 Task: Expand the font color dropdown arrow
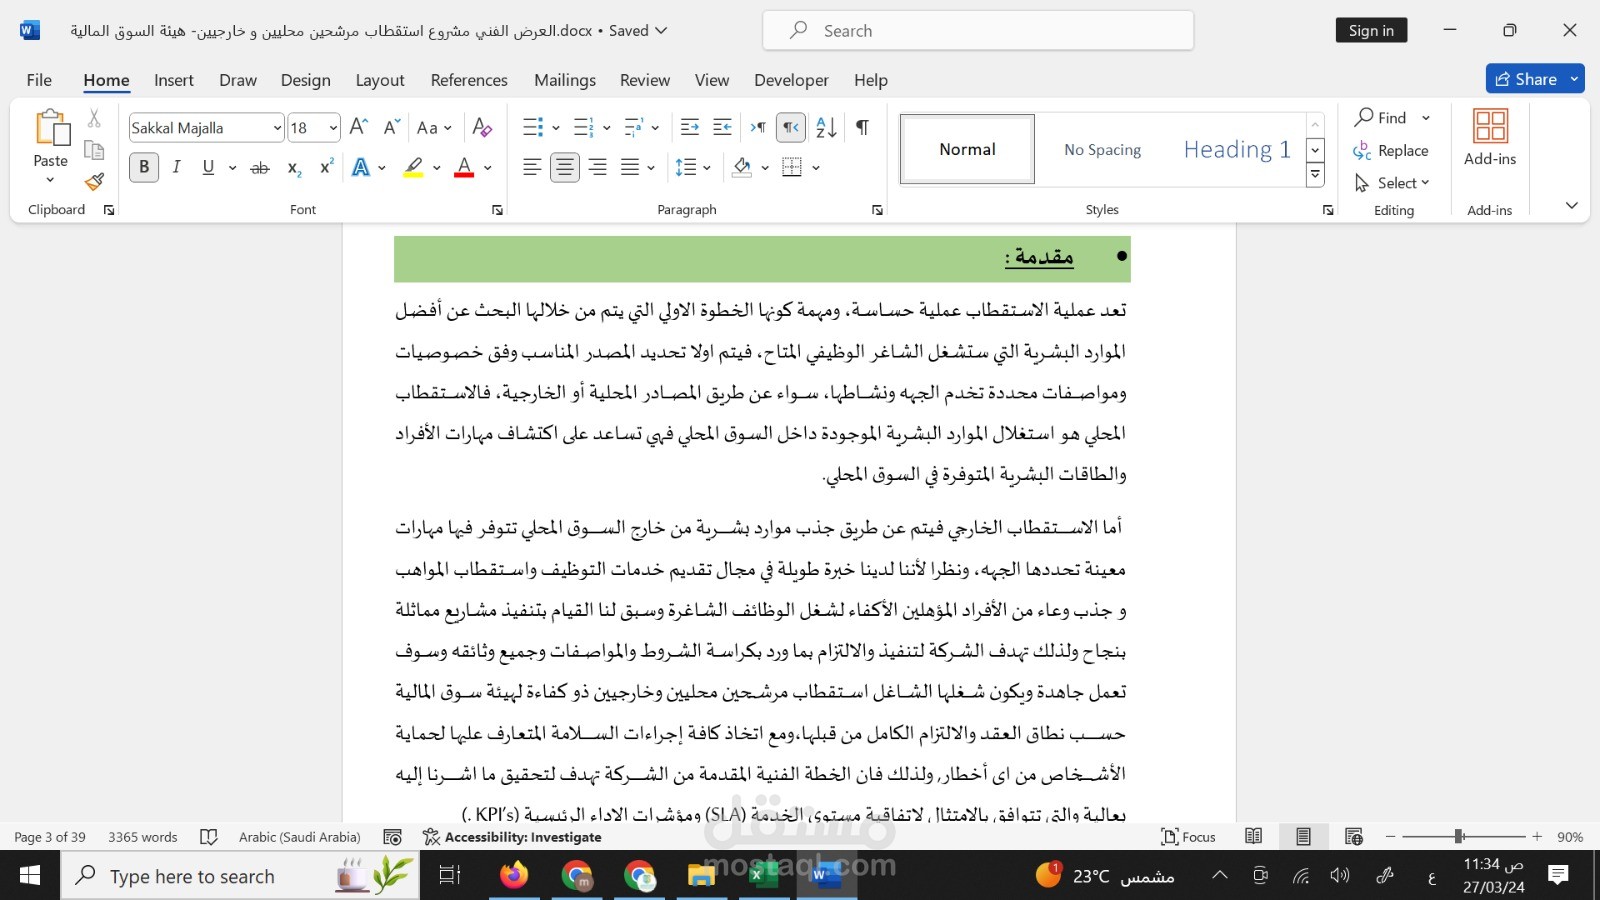487,167
